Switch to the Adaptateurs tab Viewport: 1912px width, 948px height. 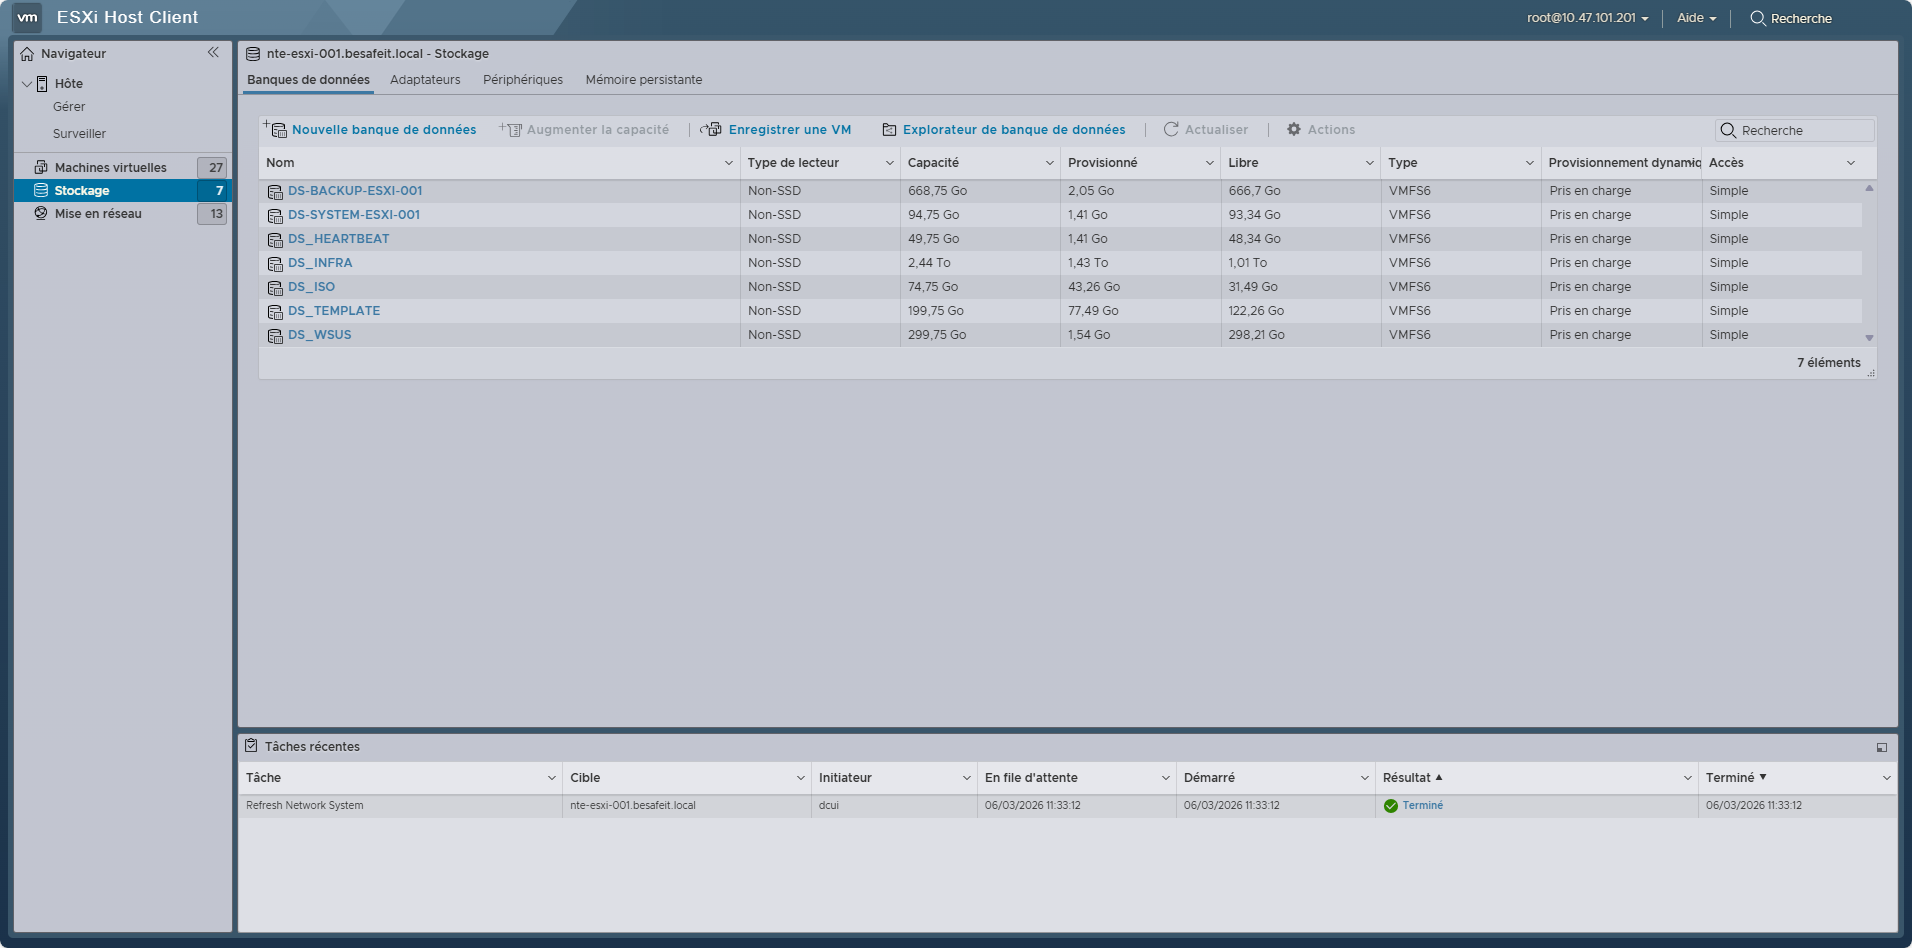click(425, 80)
